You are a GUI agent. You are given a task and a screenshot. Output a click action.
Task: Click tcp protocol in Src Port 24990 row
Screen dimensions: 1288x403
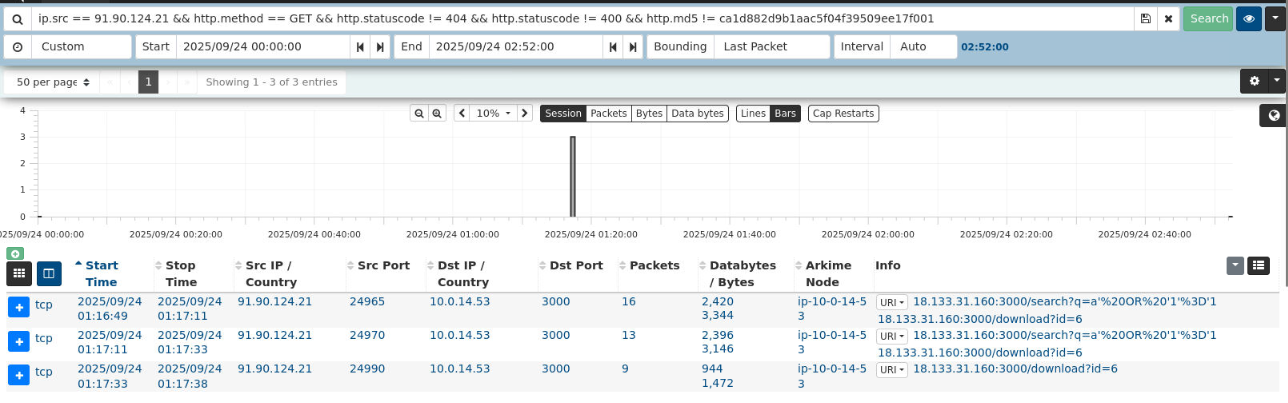[x=44, y=371]
